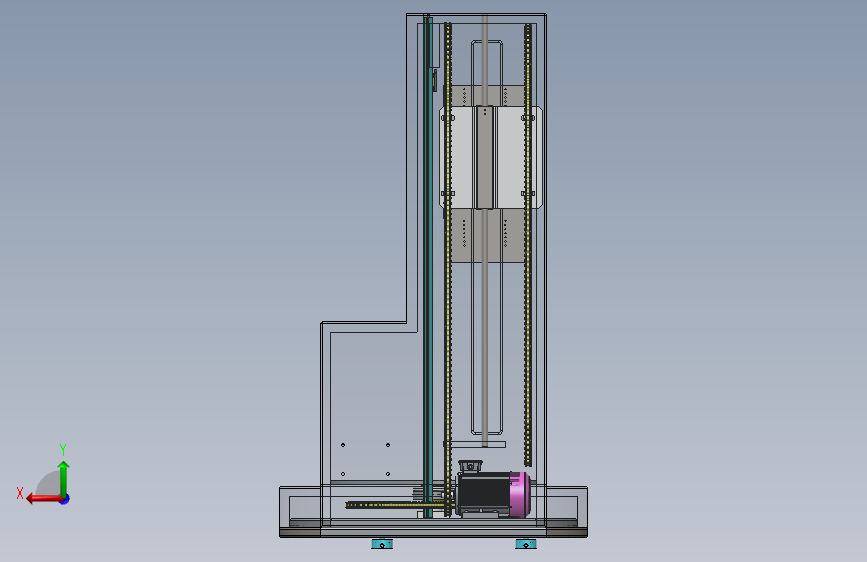Click the green Y axis arrow of the triad

(64, 478)
